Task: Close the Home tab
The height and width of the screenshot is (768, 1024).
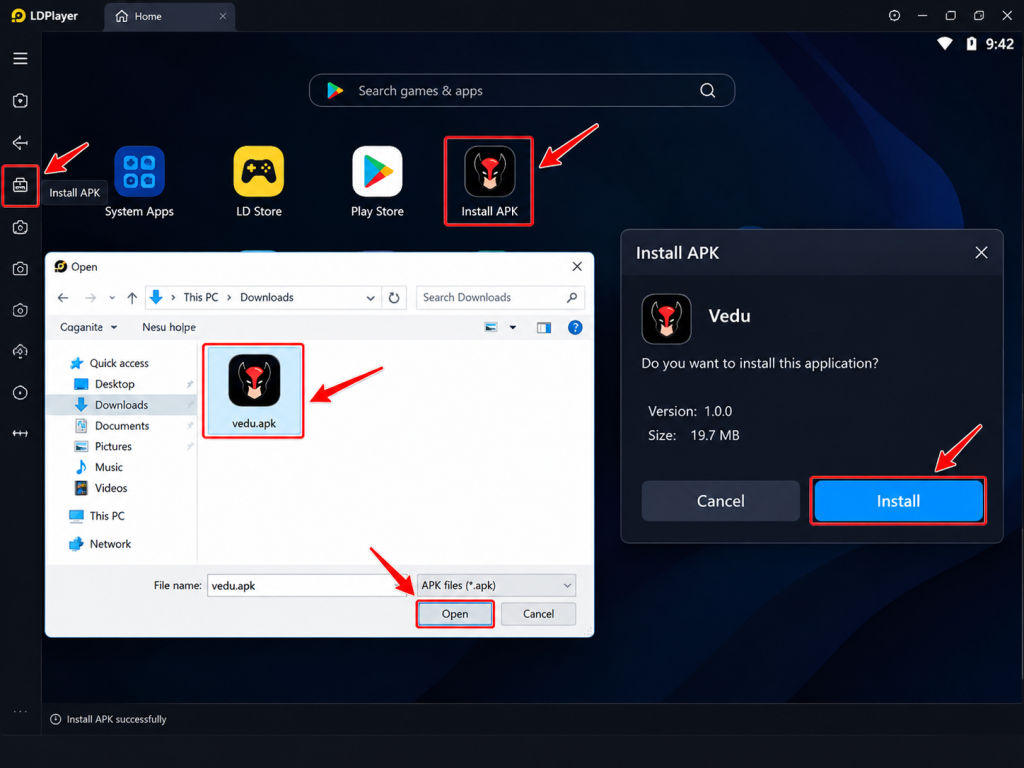Action: point(223,16)
